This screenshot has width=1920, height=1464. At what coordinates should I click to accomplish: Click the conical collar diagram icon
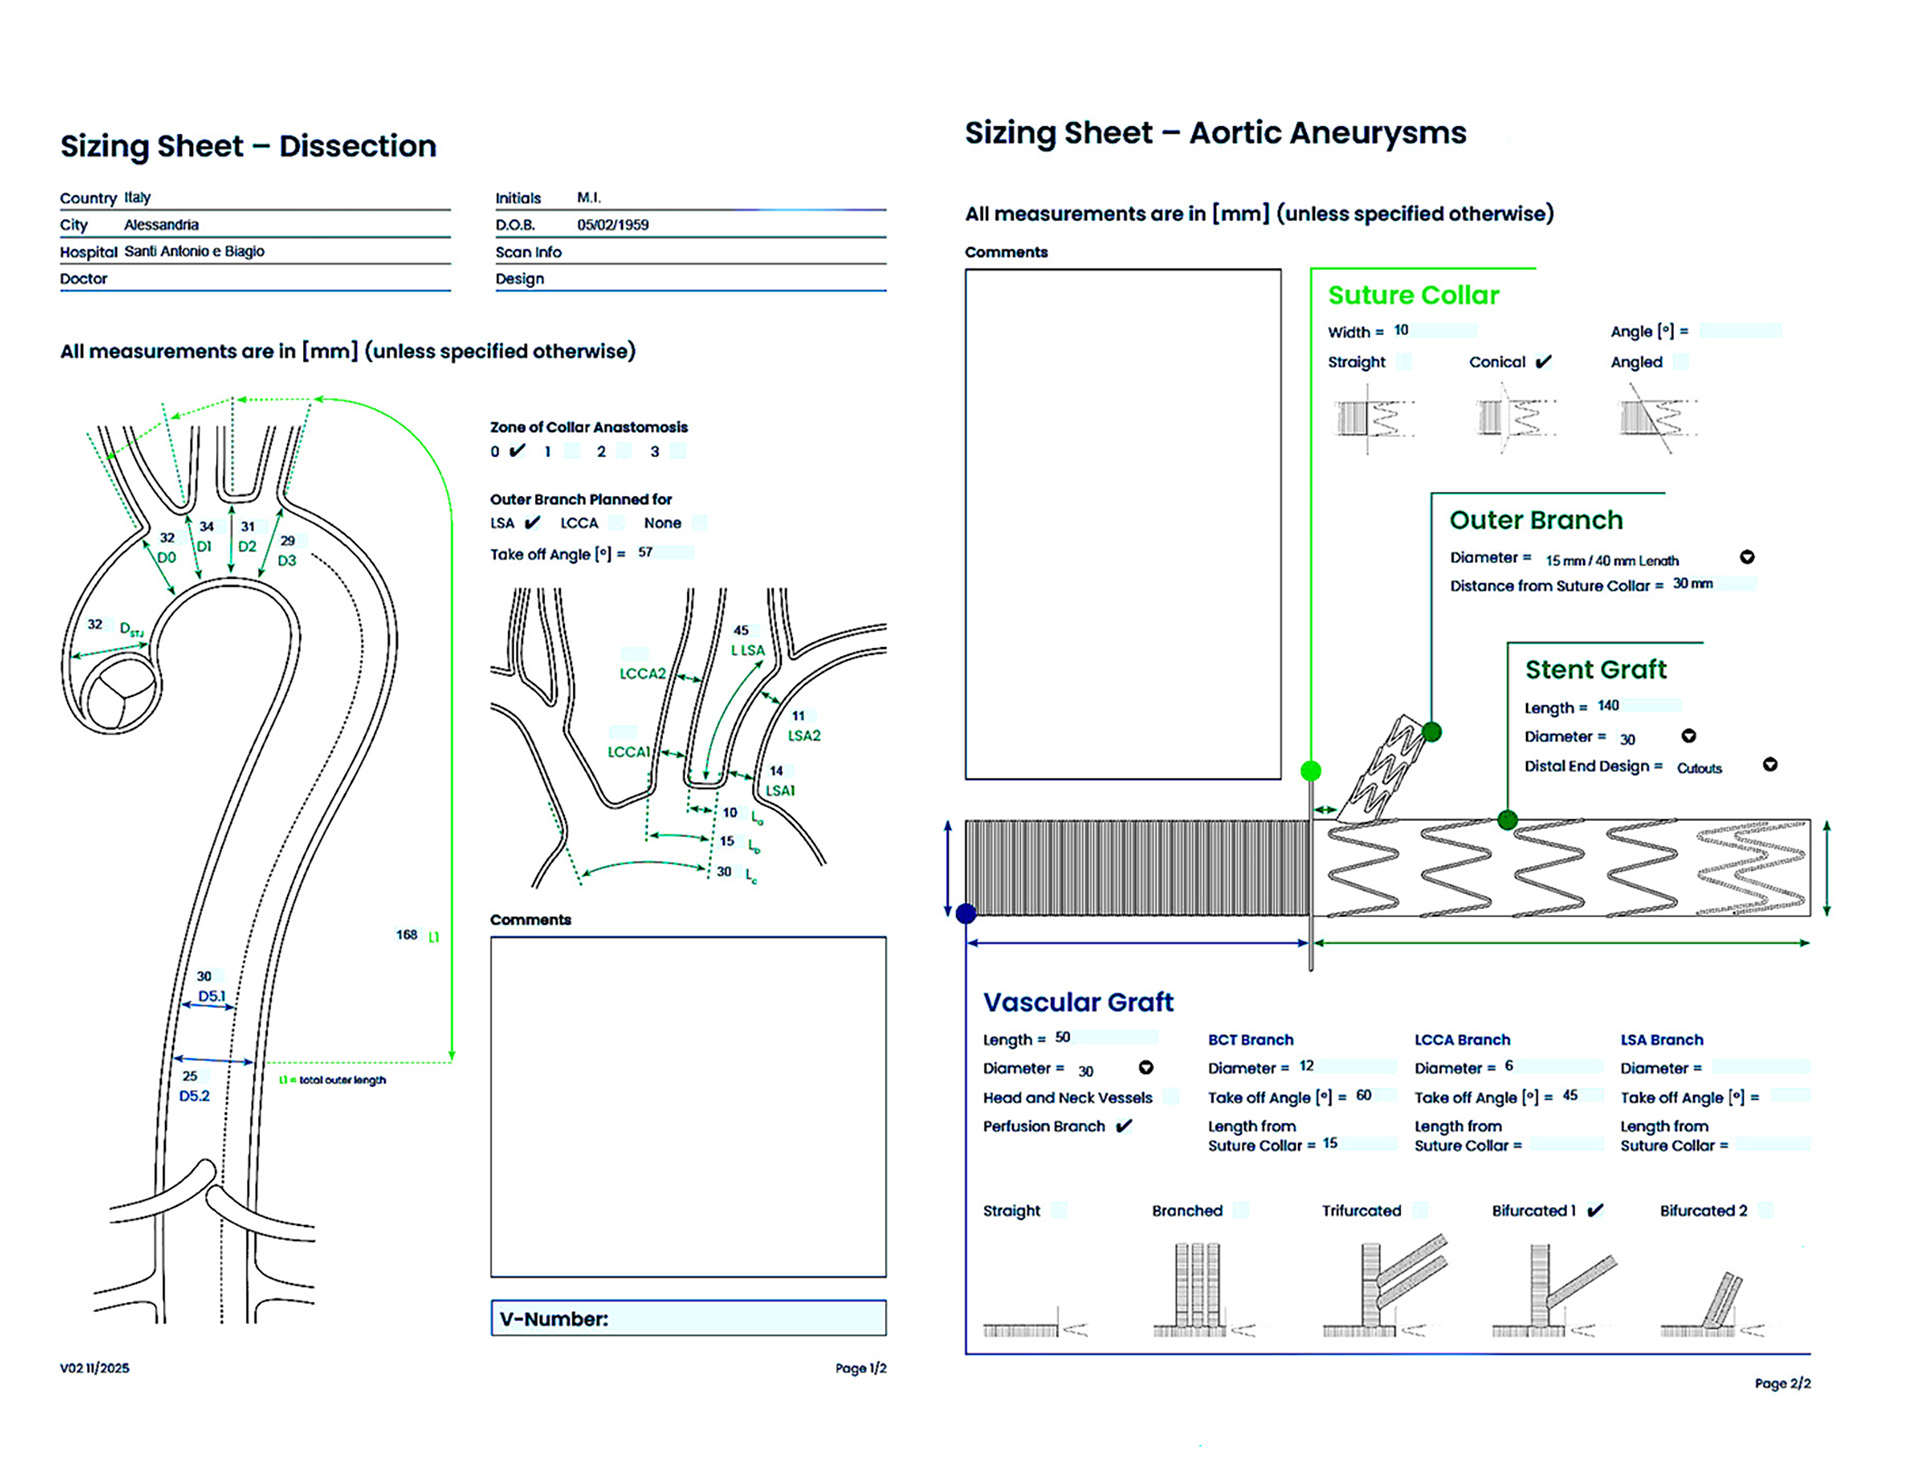point(1516,418)
